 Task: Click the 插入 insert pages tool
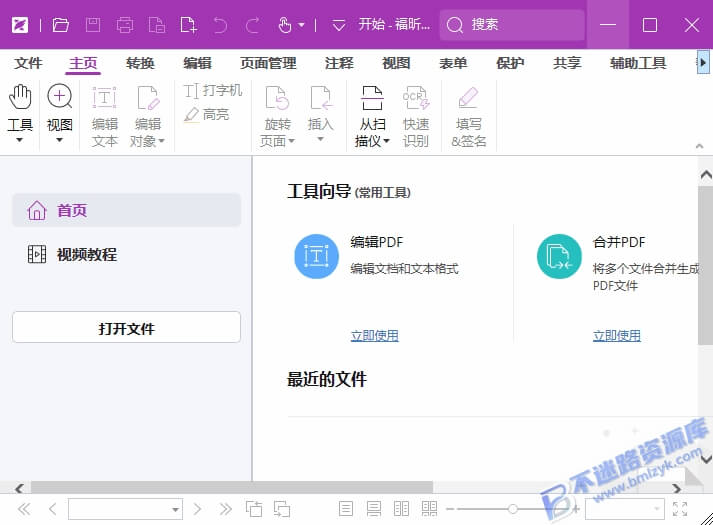pyautogui.click(x=321, y=114)
